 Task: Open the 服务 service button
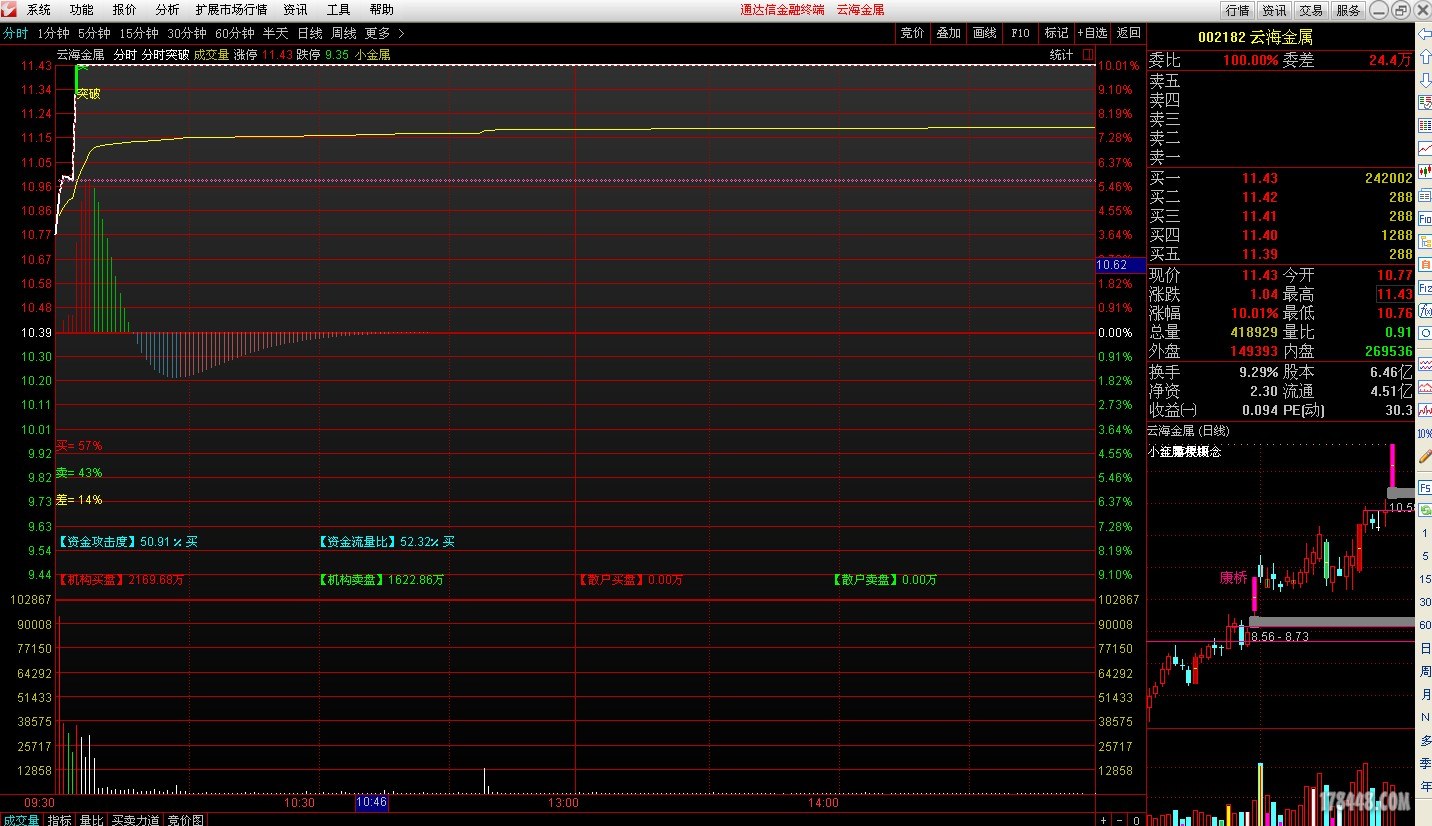1348,10
